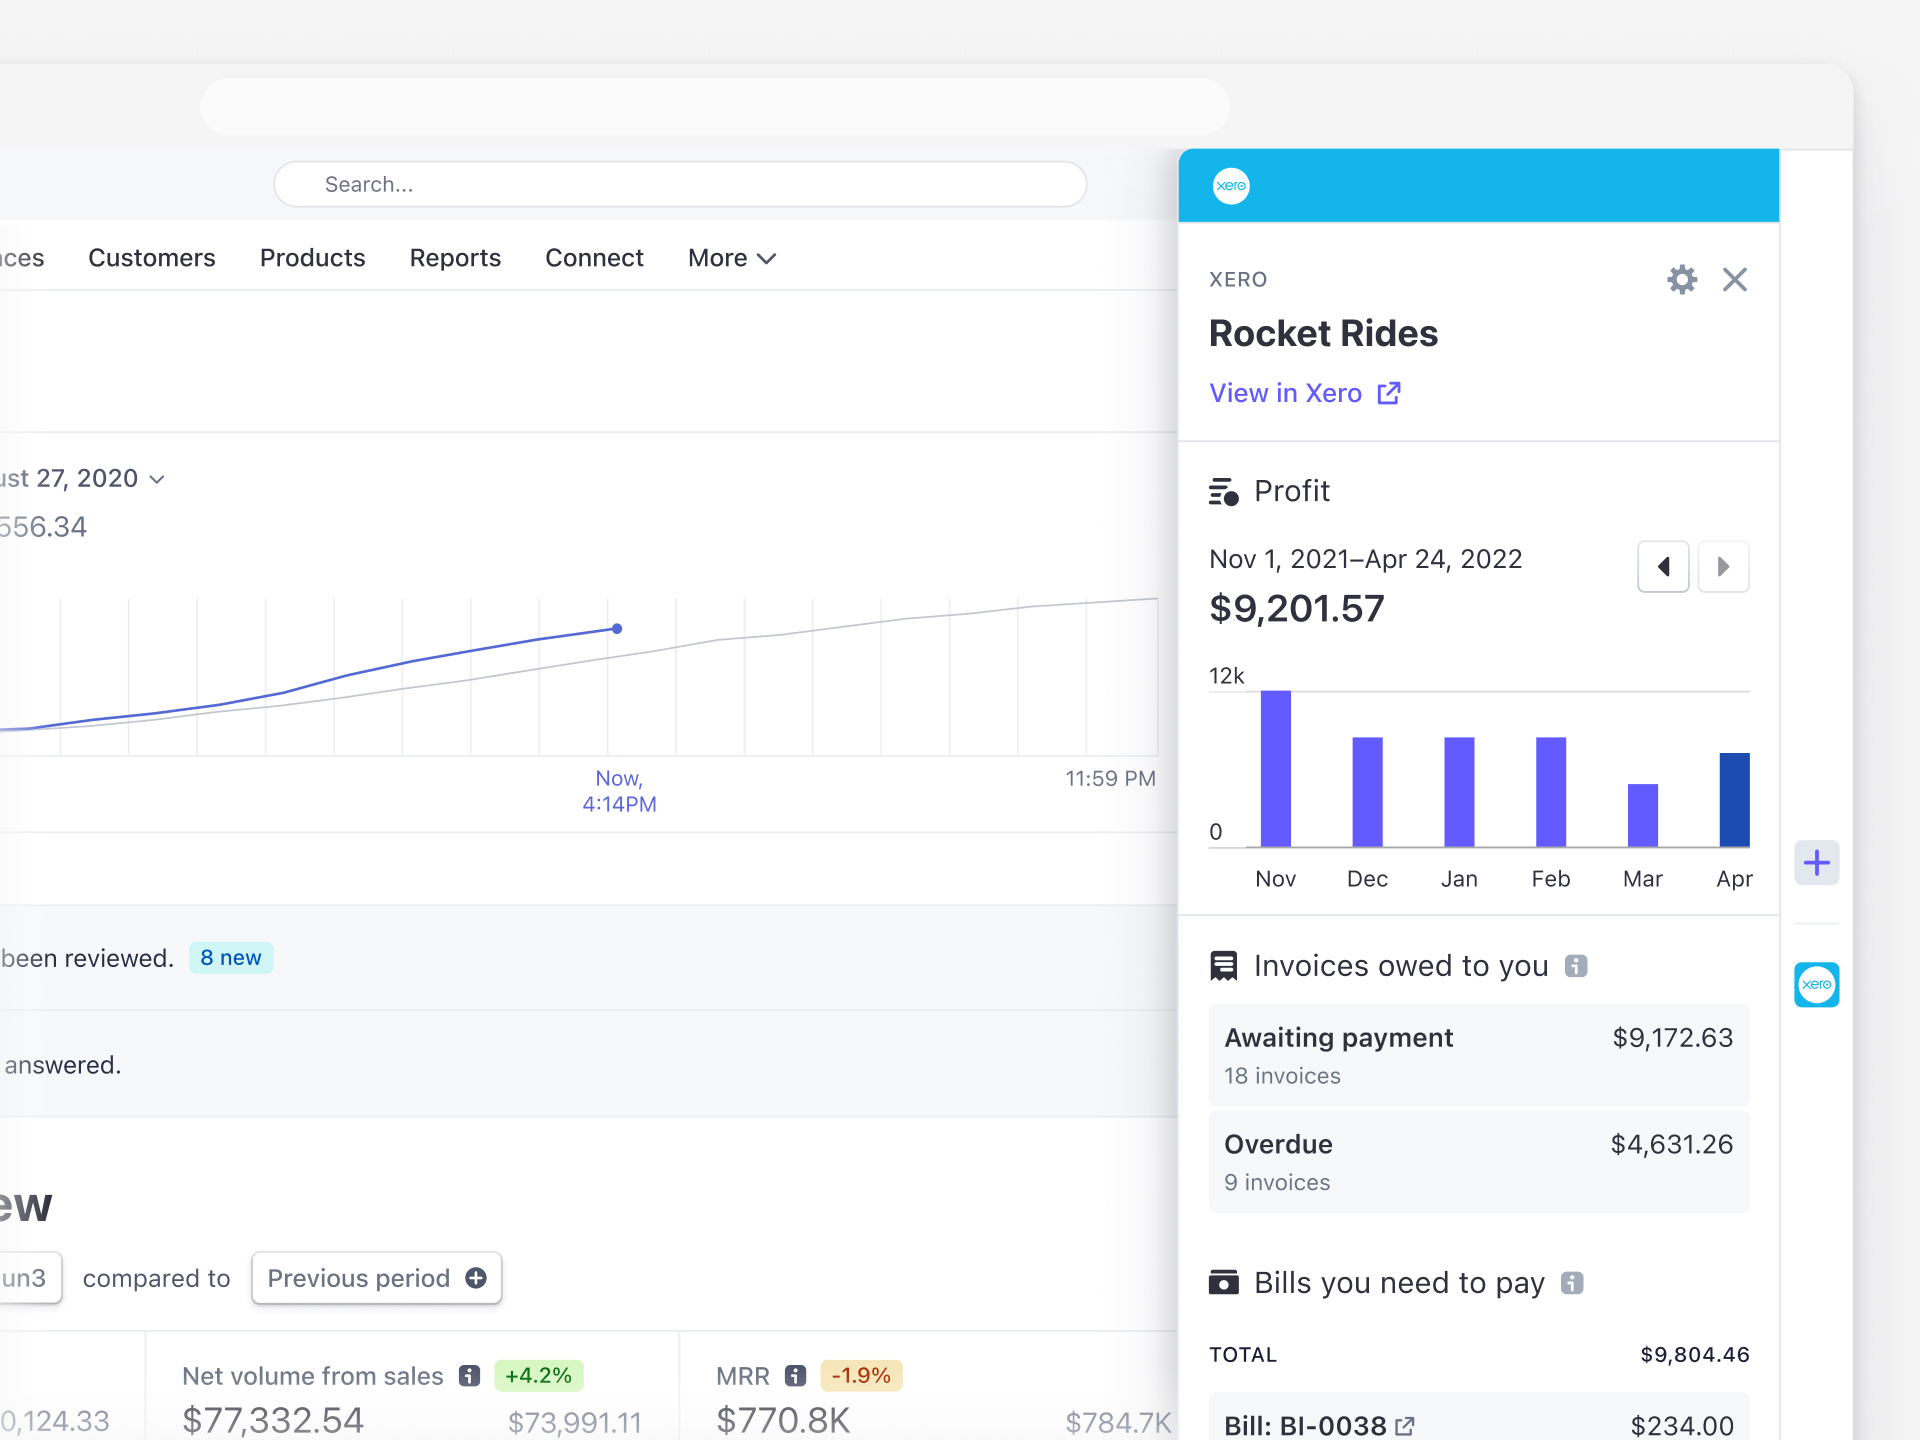The width and height of the screenshot is (1920, 1440).
Task: View info about Invoices owed to you
Action: coord(1577,965)
